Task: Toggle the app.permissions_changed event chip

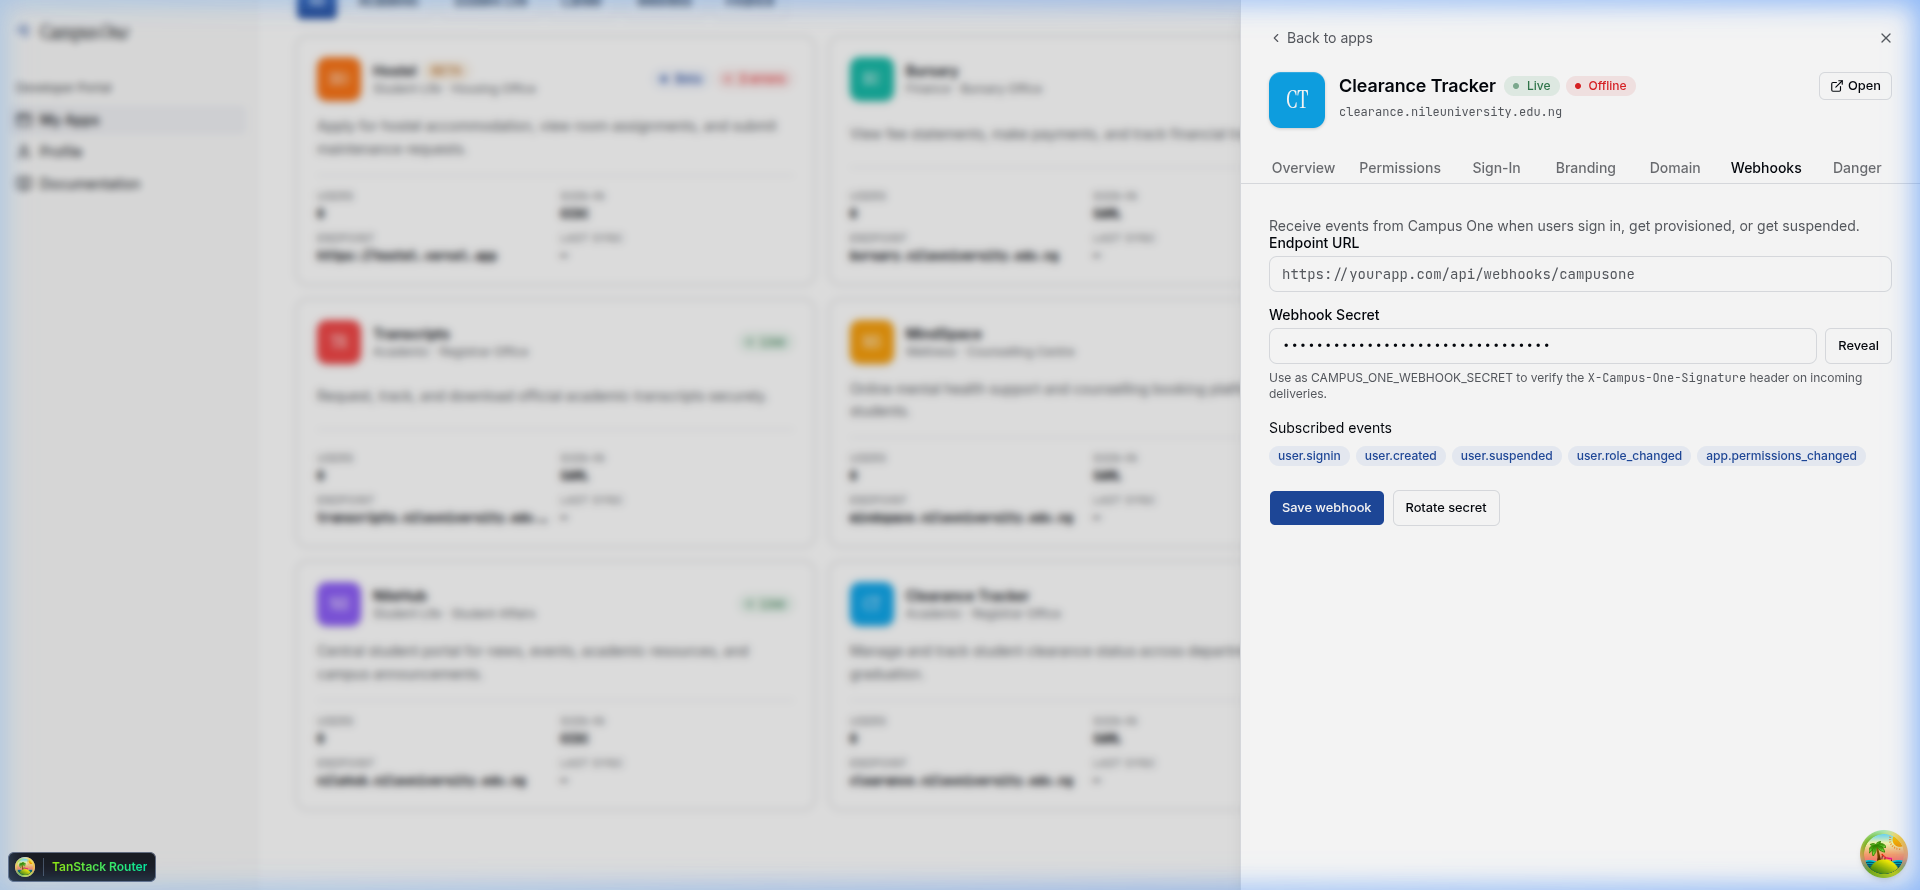Action: tap(1781, 456)
